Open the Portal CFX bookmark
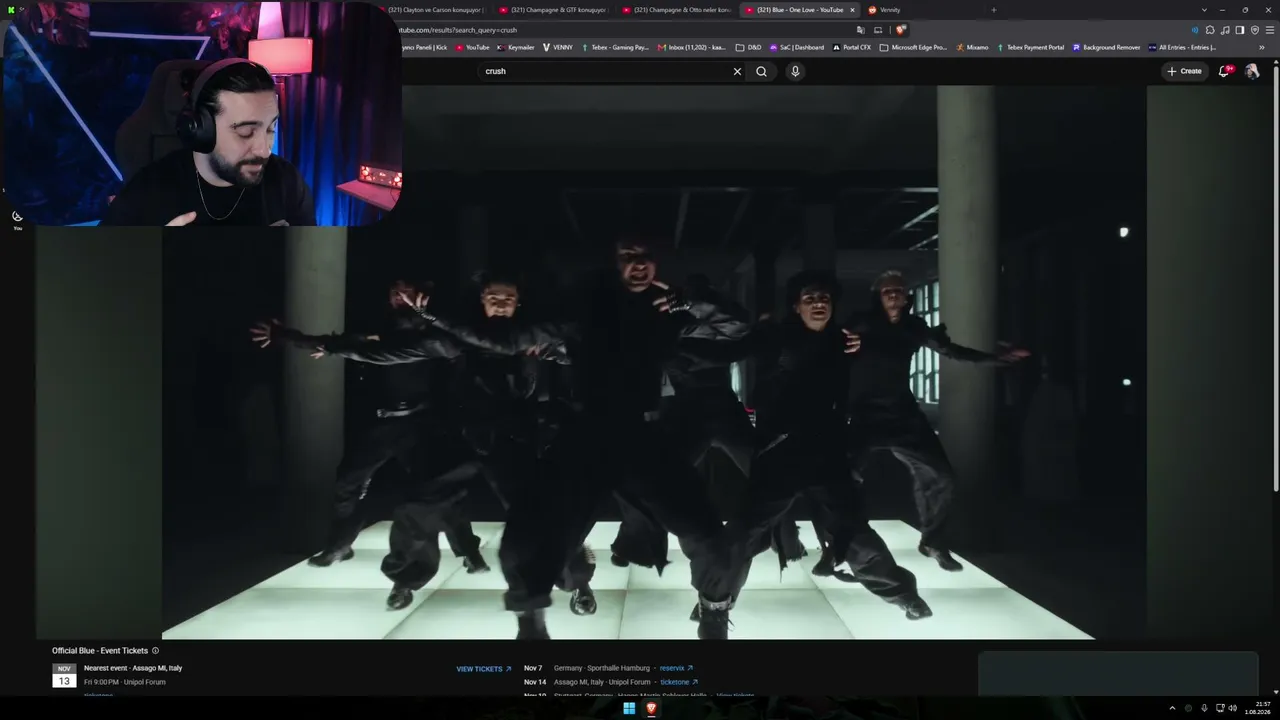The image size is (1280, 720). click(851, 47)
